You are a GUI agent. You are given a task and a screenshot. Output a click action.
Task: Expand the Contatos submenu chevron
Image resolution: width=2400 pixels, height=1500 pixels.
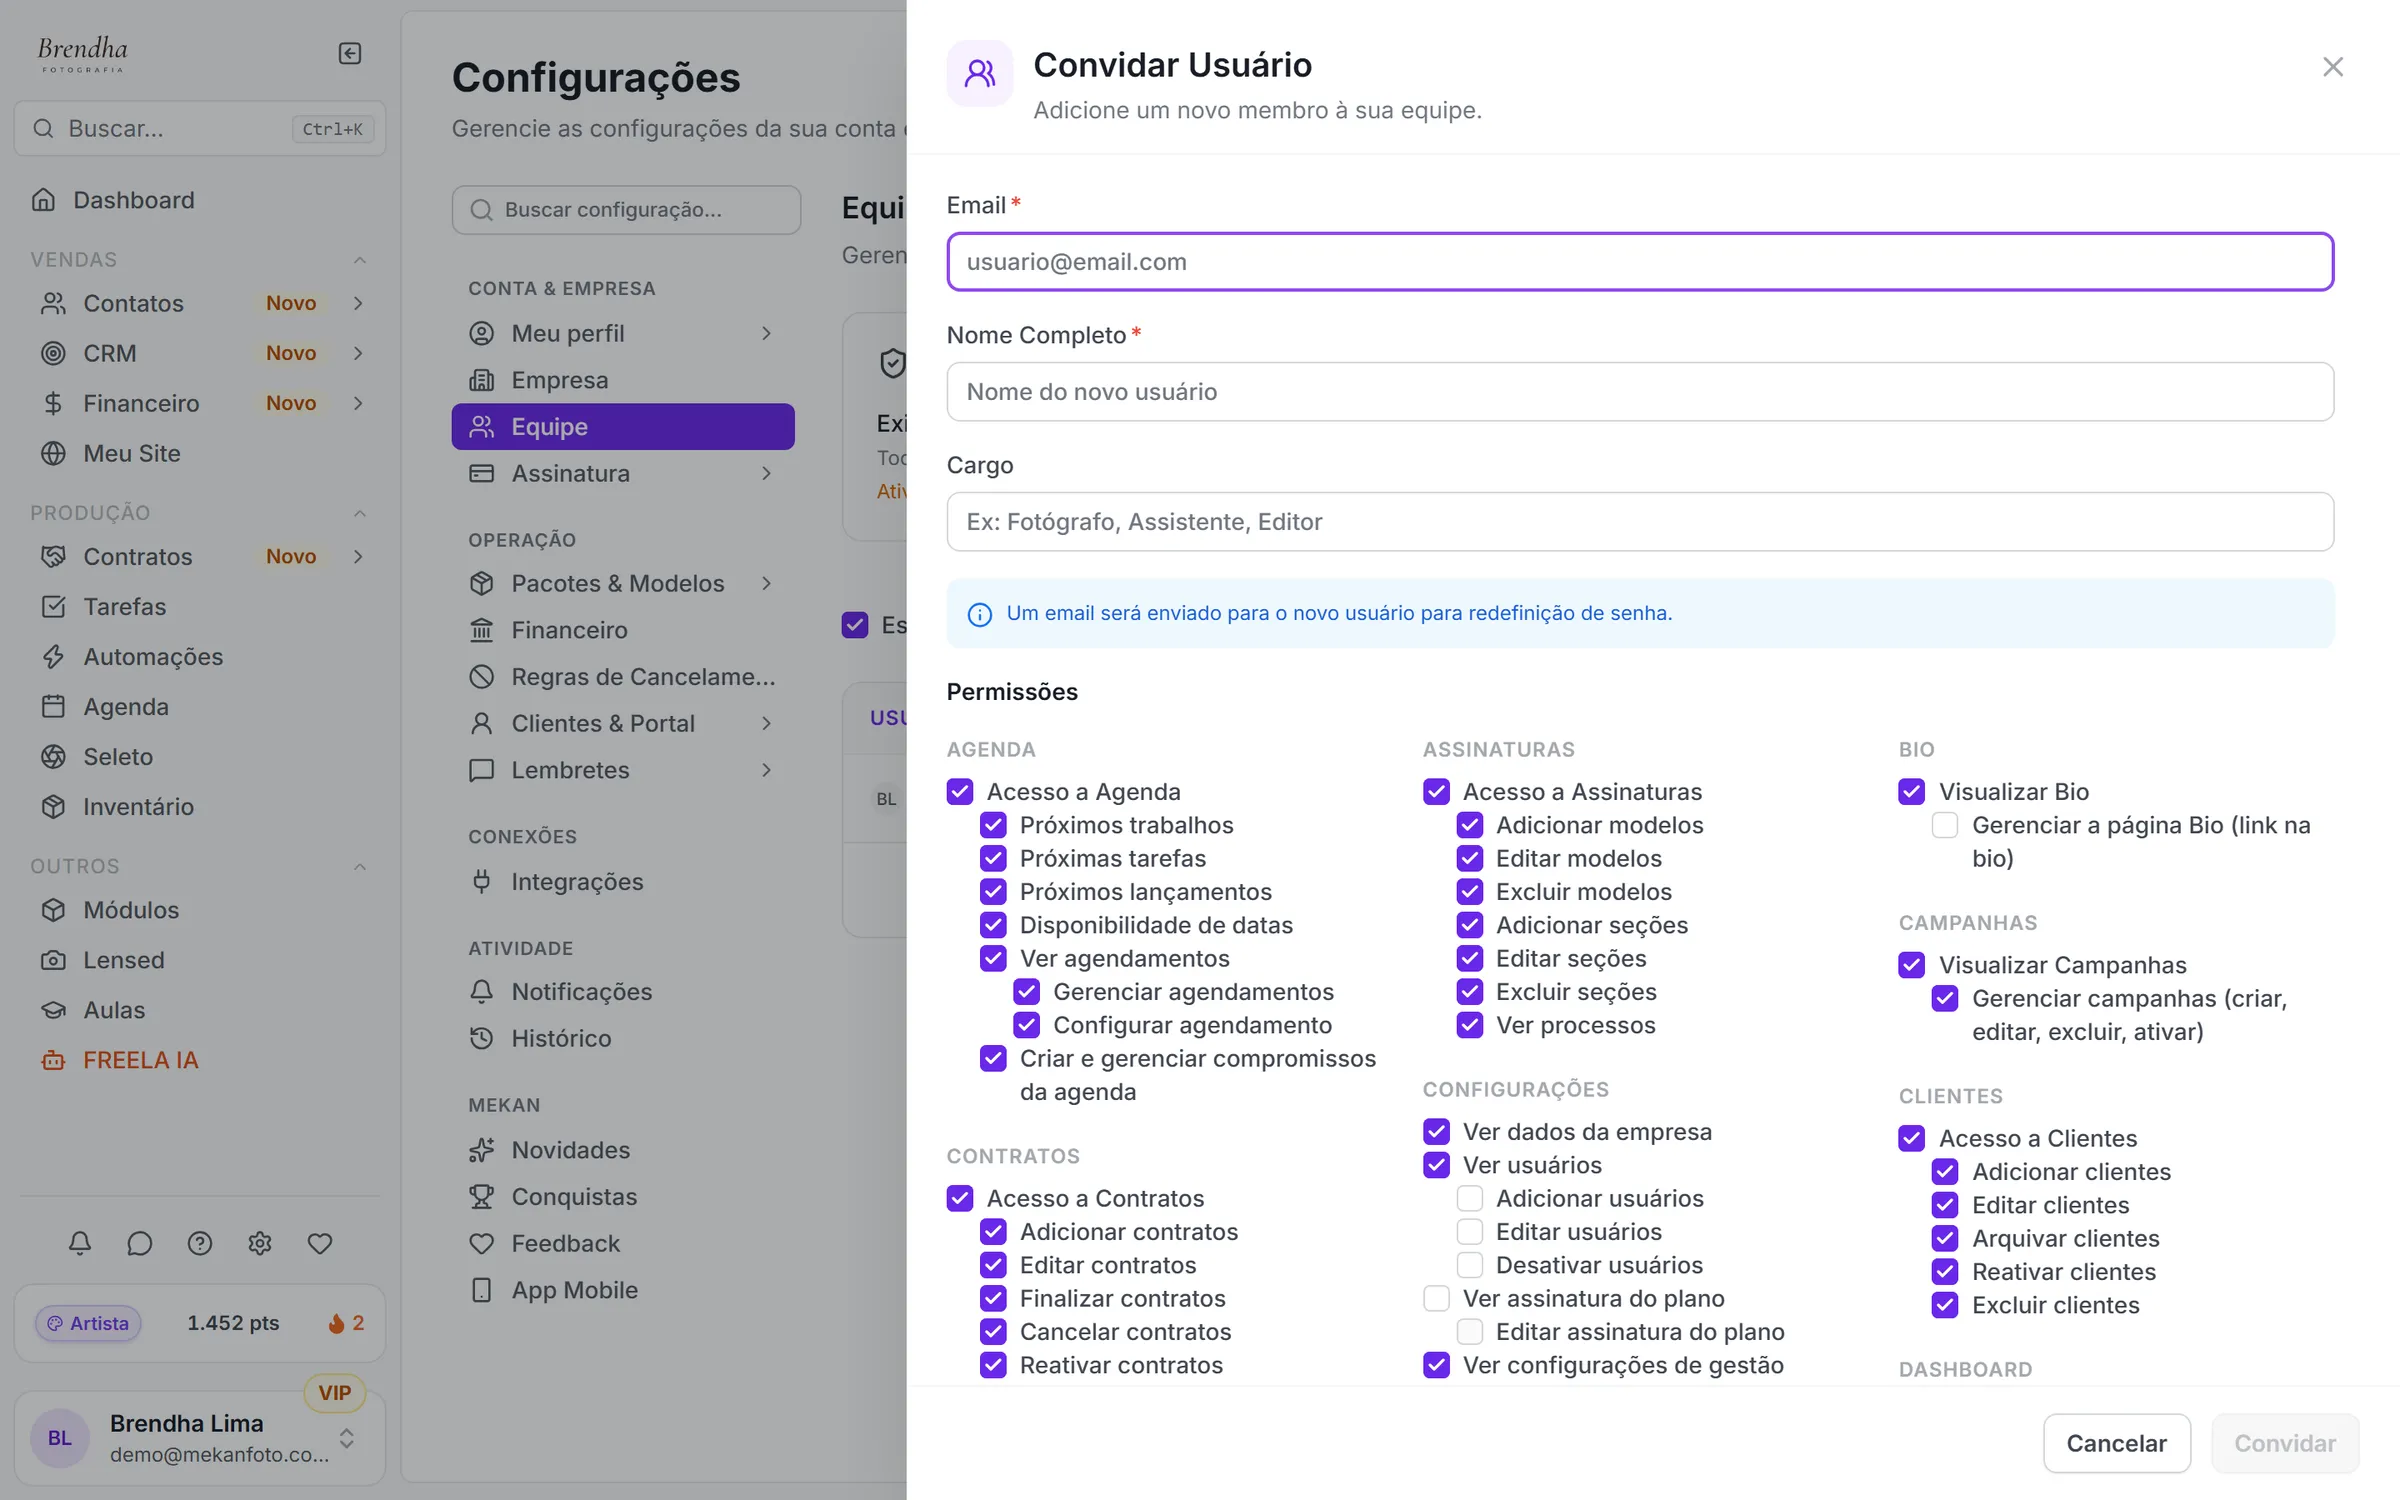coord(358,303)
